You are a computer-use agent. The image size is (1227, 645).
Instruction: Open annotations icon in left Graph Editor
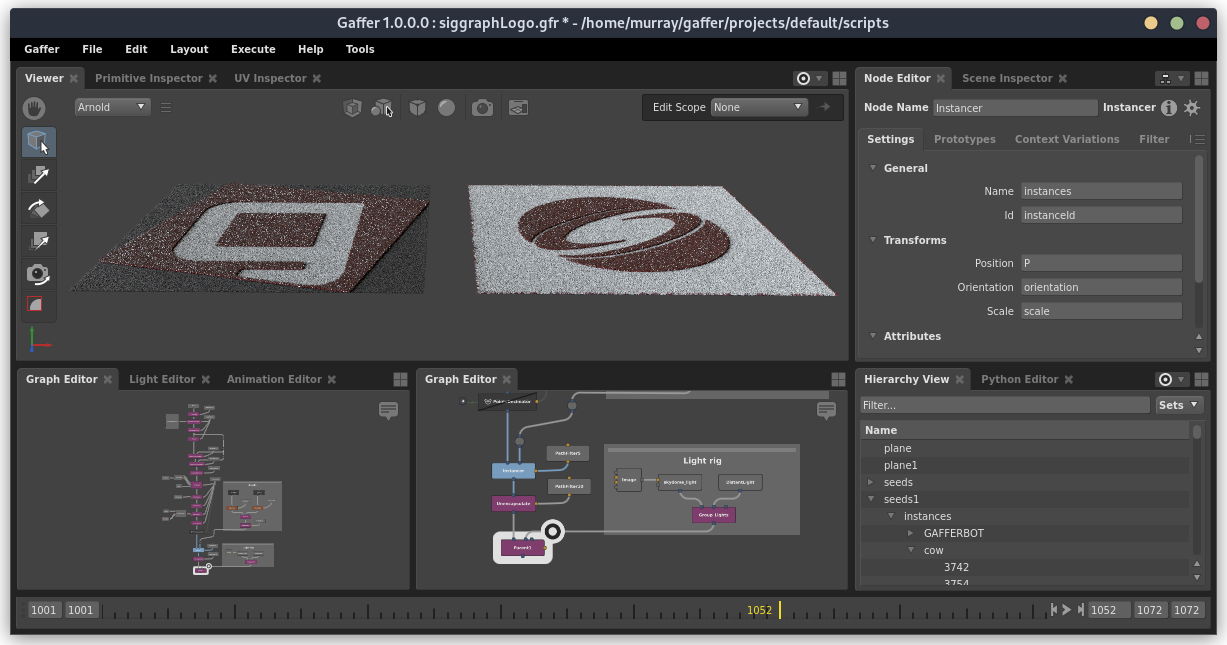[x=388, y=410]
